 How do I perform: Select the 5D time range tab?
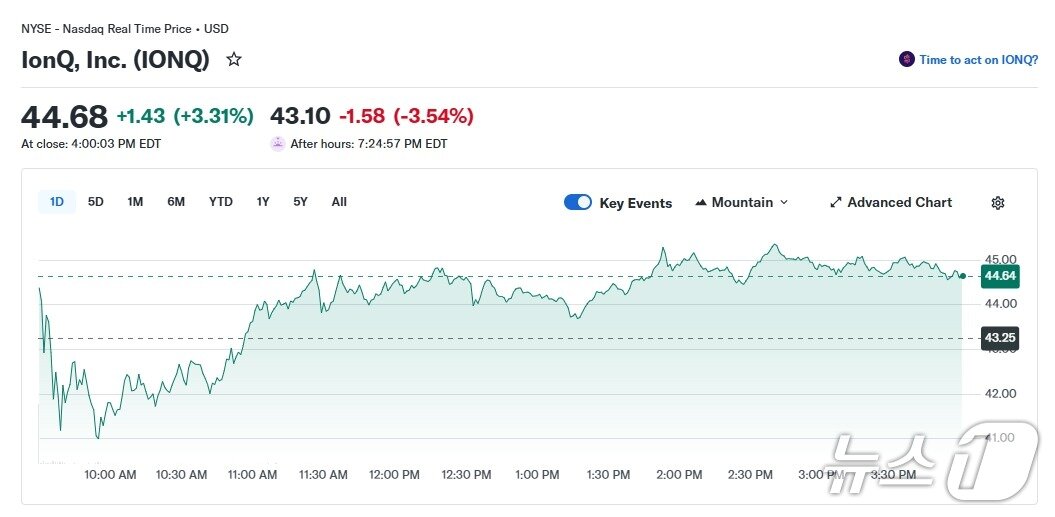click(x=96, y=202)
